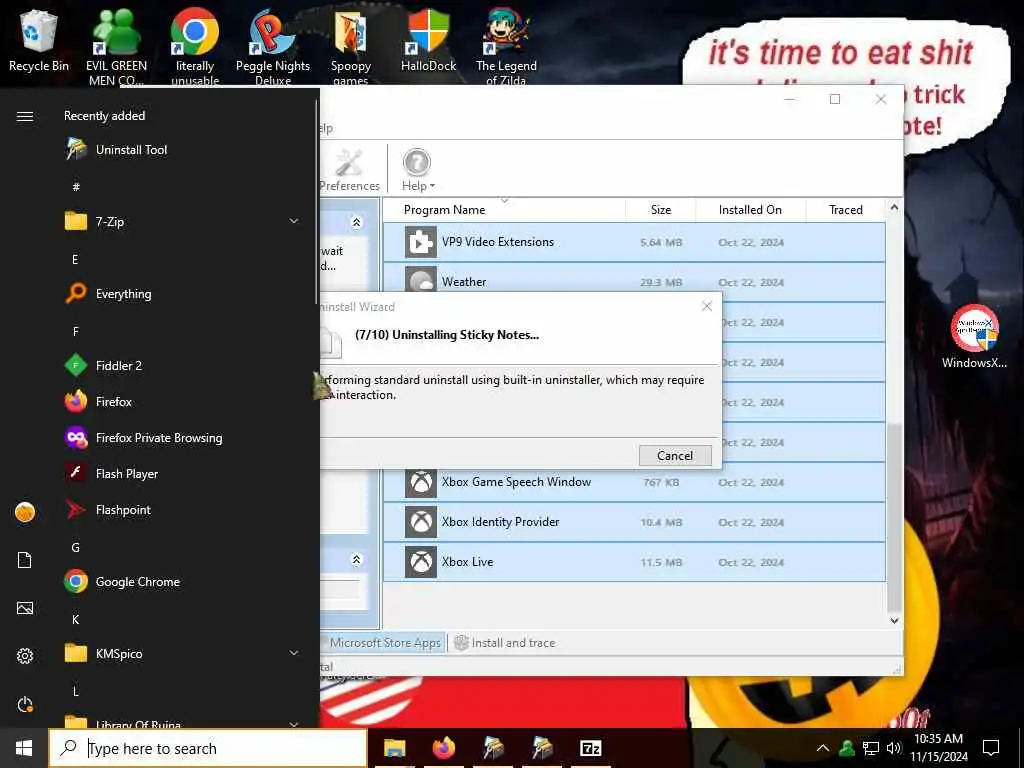This screenshot has width=1024, height=768.
Task: Expand the 7-Zip folder
Action: pyautogui.click(x=294, y=221)
